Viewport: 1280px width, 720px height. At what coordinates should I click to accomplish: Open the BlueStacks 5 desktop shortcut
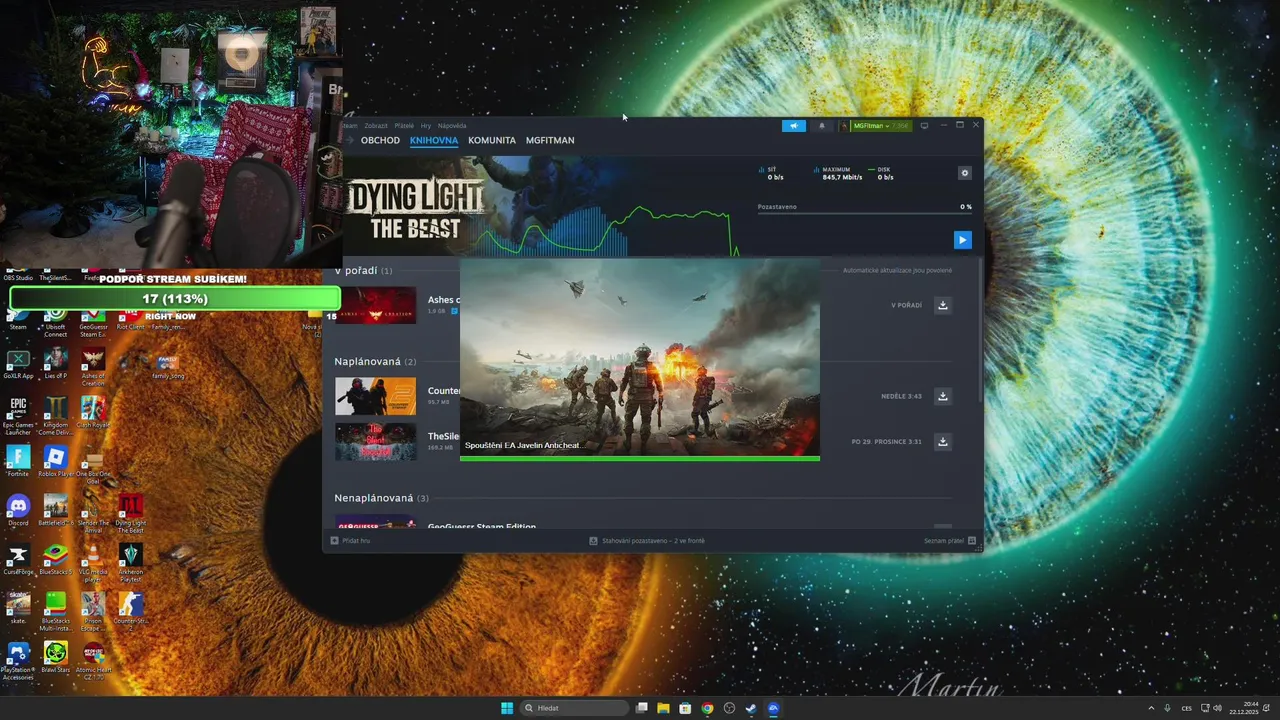[55, 559]
